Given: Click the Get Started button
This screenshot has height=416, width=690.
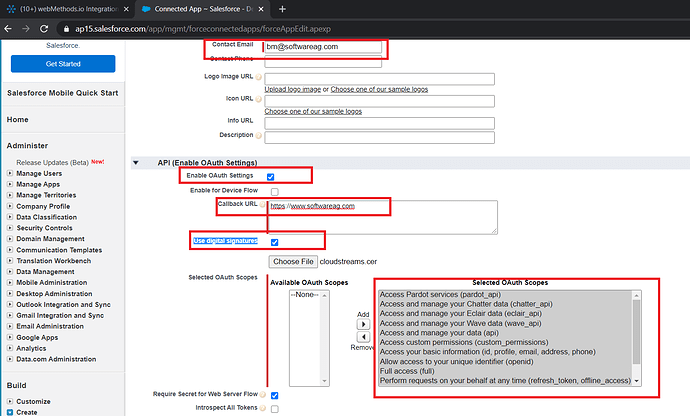Looking at the screenshot, I should point(63,64).
